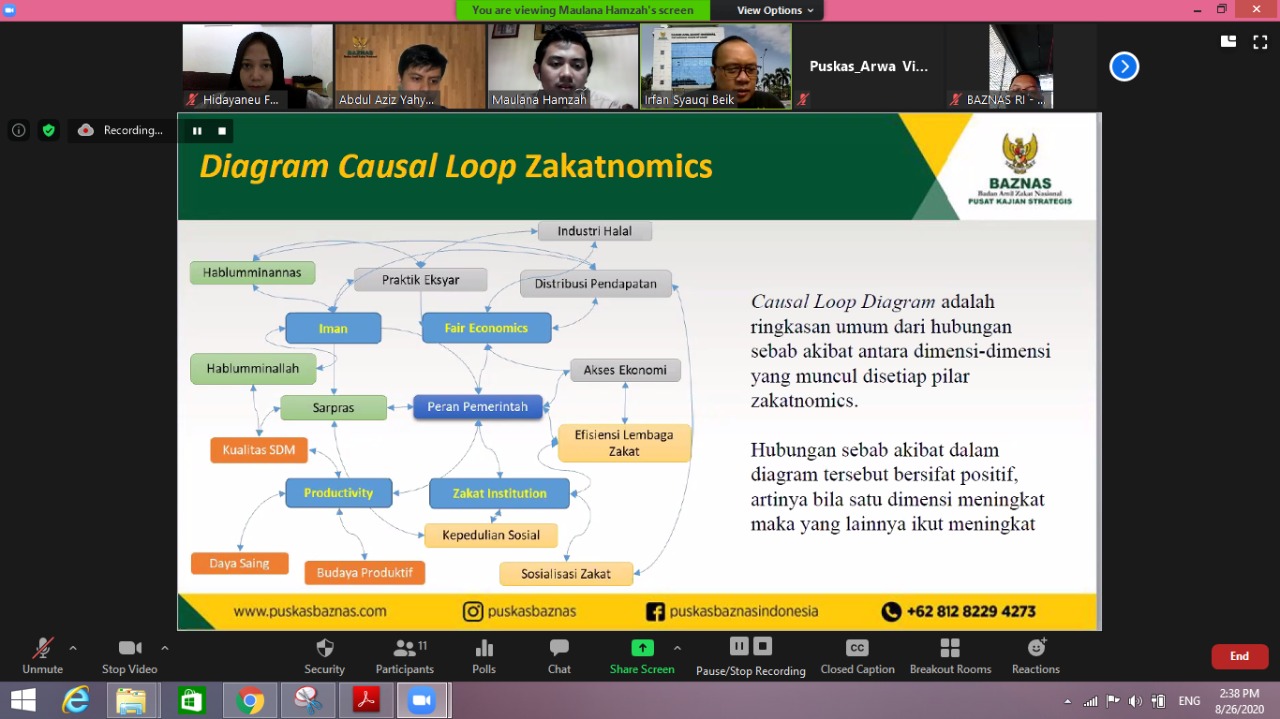Unmute the microphone
This screenshot has height=719, width=1280.
click(x=42, y=656)
